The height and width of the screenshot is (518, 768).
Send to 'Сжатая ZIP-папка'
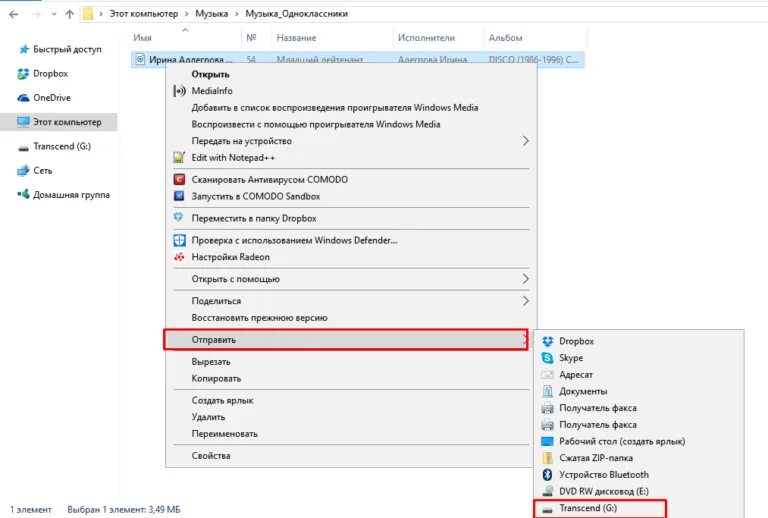point(639,458)
